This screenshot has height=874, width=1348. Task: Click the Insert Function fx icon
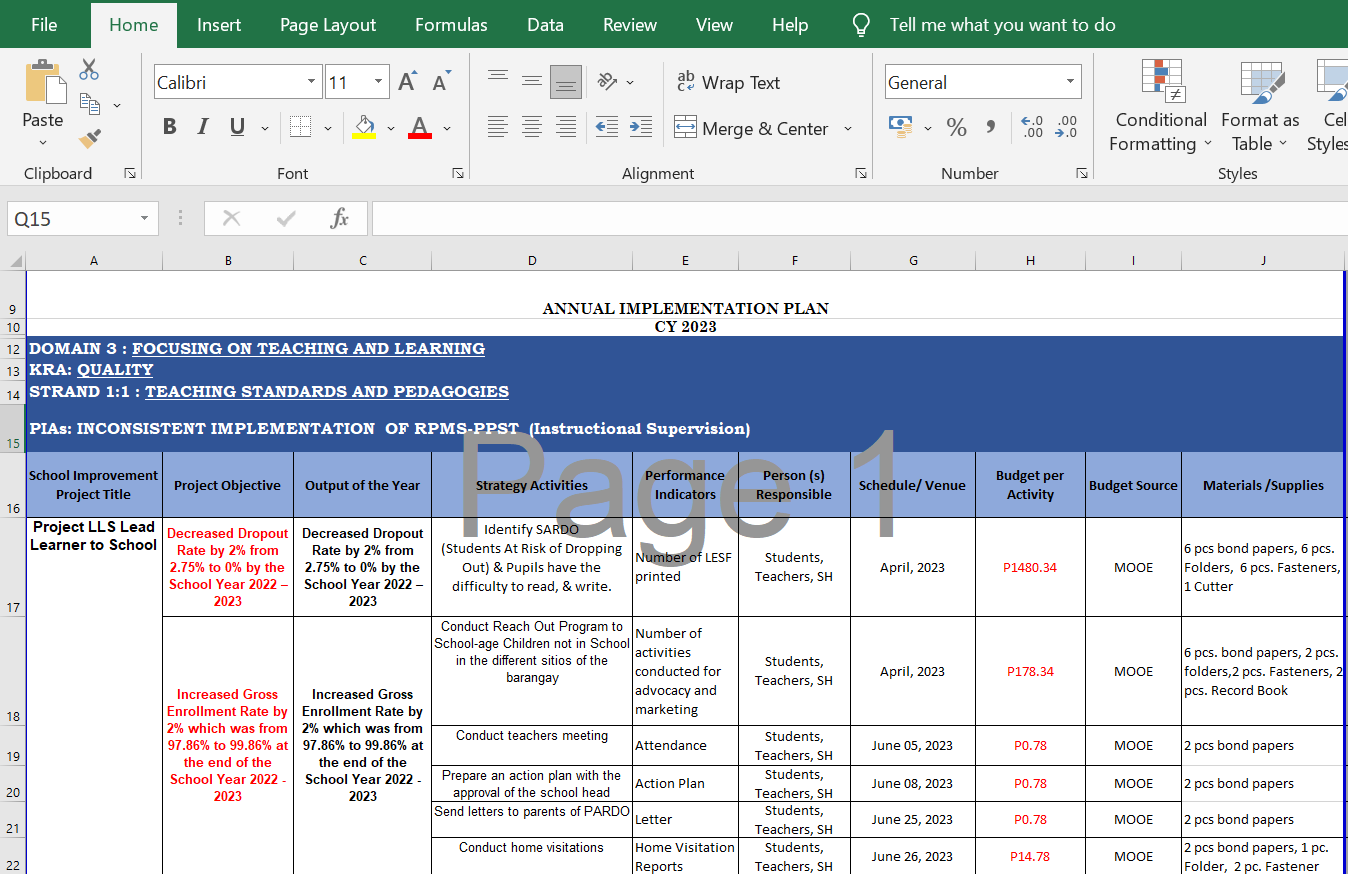339,218
